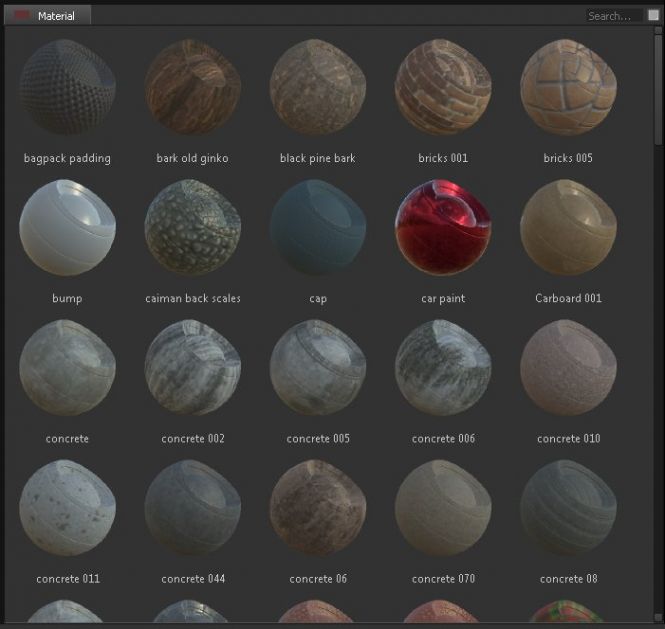
Task: Pick the bricks 005 material sphere
Action: coord(568,87)
